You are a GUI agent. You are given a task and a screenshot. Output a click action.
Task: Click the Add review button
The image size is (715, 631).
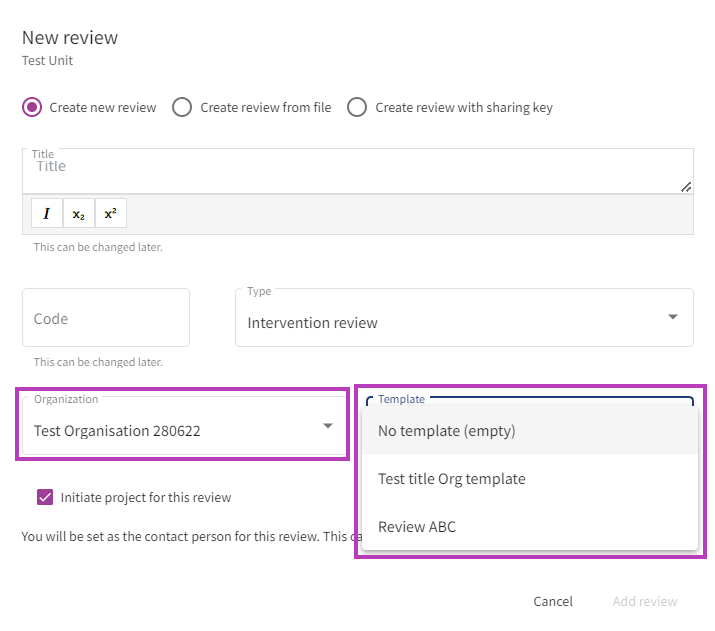644,601
